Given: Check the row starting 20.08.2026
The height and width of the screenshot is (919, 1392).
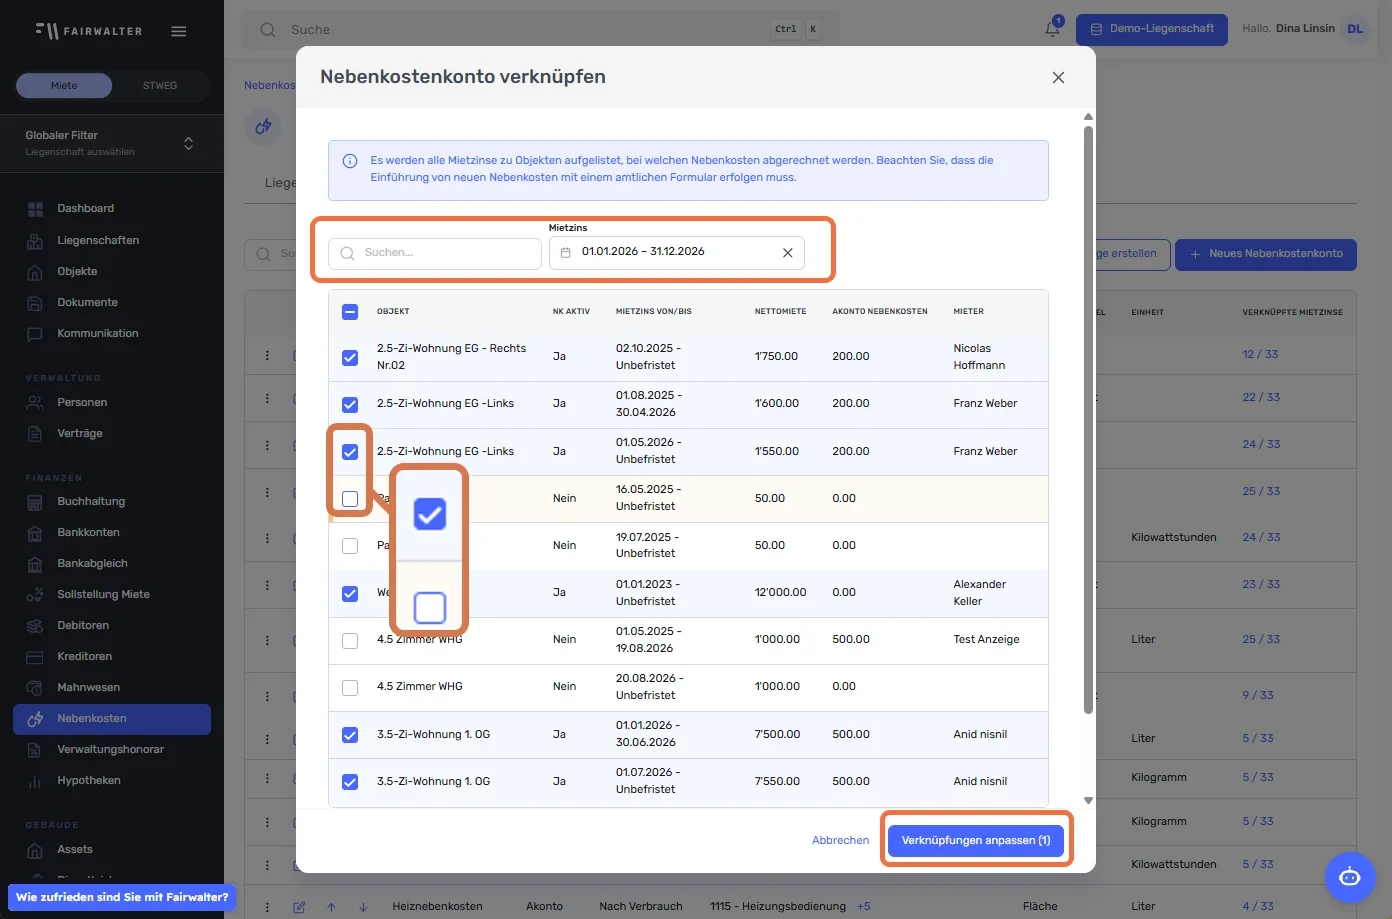Looking at the screenshot, I should (x=350, y=688).
